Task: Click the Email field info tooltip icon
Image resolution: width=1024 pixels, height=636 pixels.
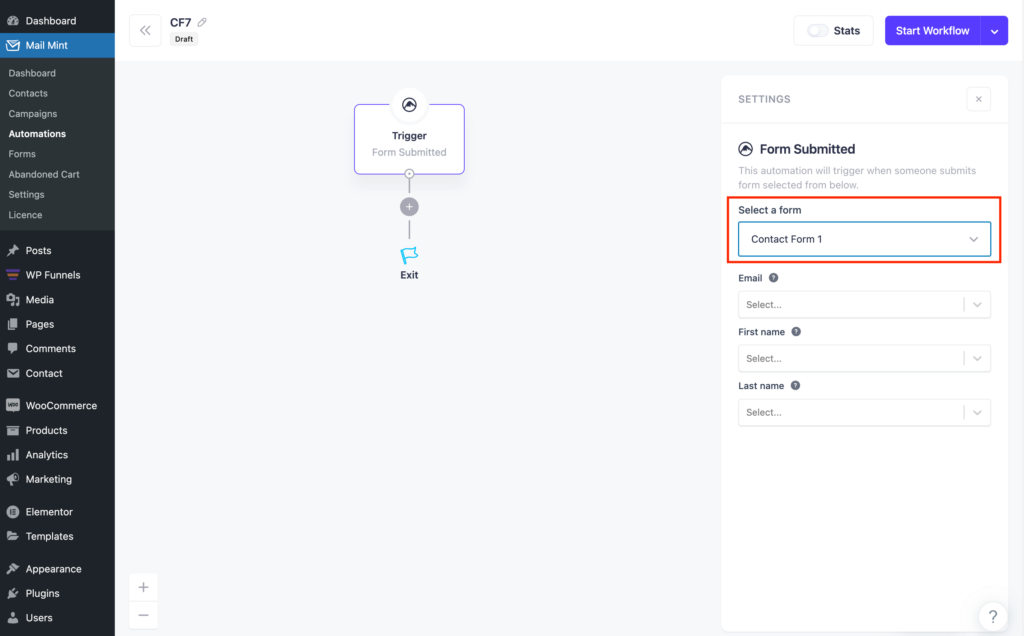Action: (772, 277)
